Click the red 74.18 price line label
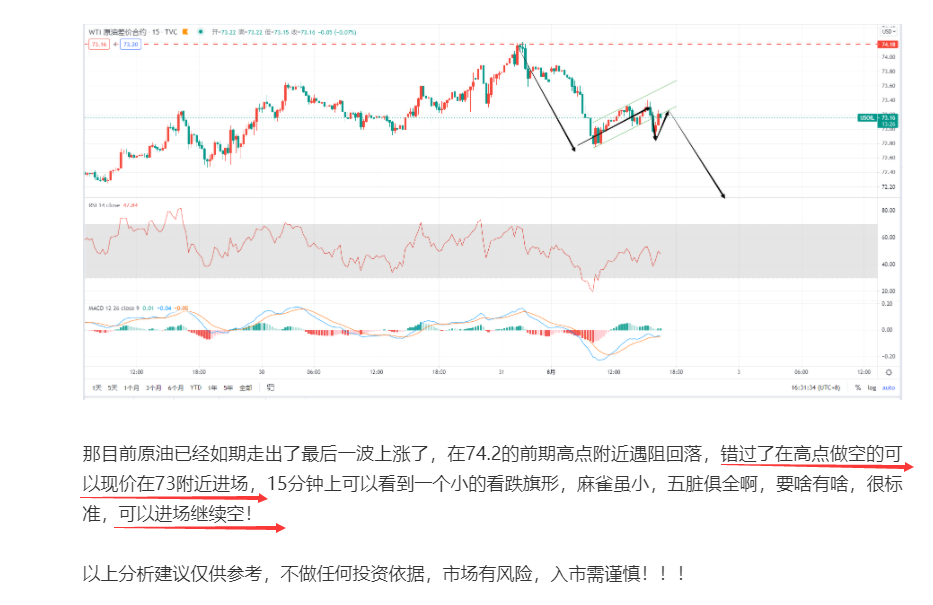This screenshot has height=605, width=933. point(888,45)
